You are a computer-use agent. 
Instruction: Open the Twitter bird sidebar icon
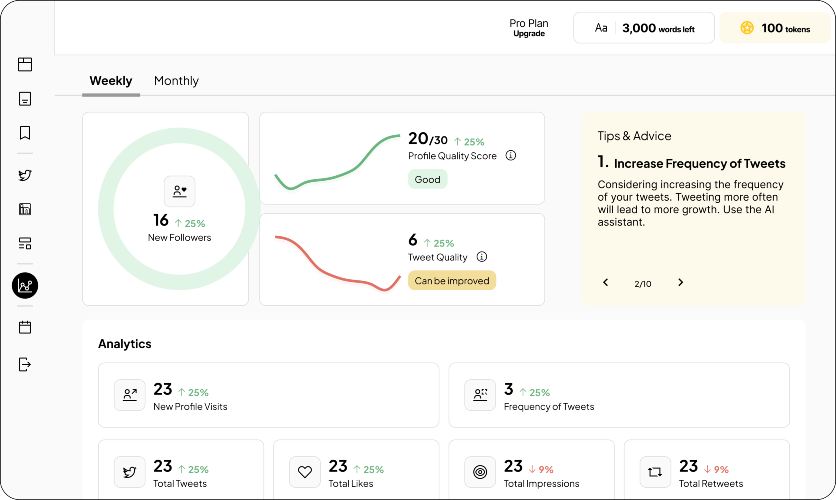[25, 175]
